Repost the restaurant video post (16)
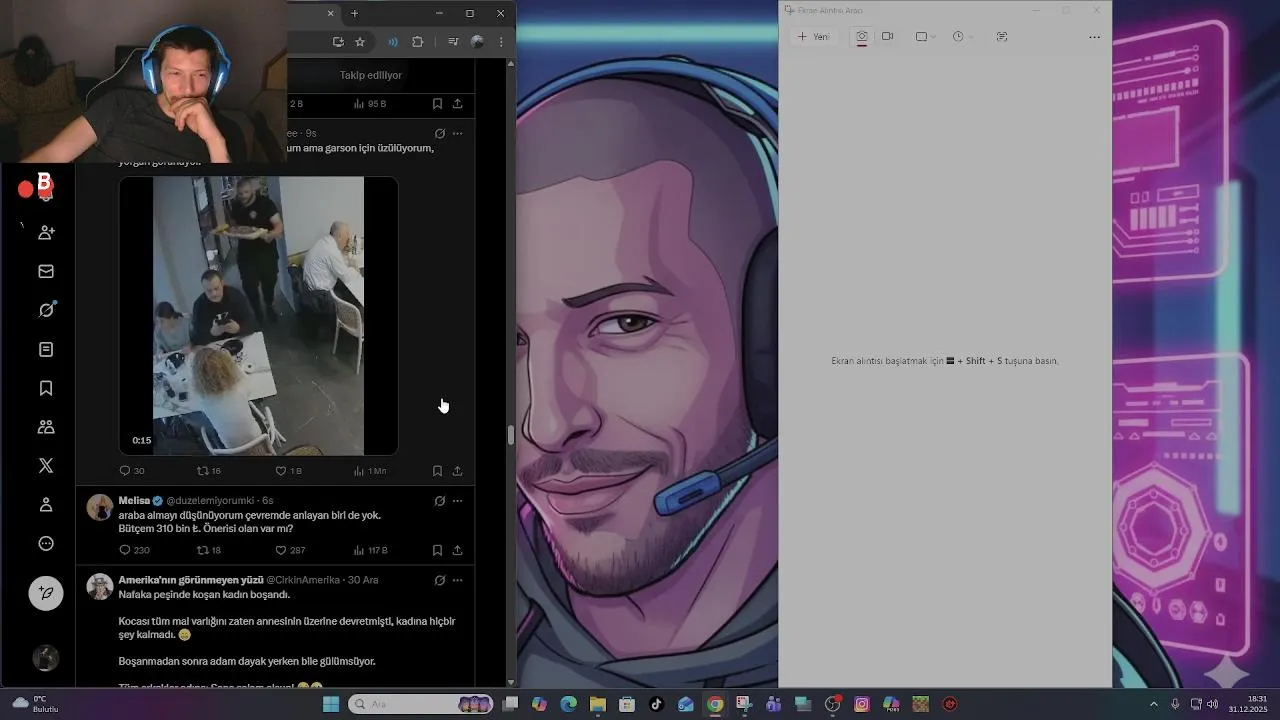Image resolution: width=1280 pixels, height=720 pixels. point(208,471)
